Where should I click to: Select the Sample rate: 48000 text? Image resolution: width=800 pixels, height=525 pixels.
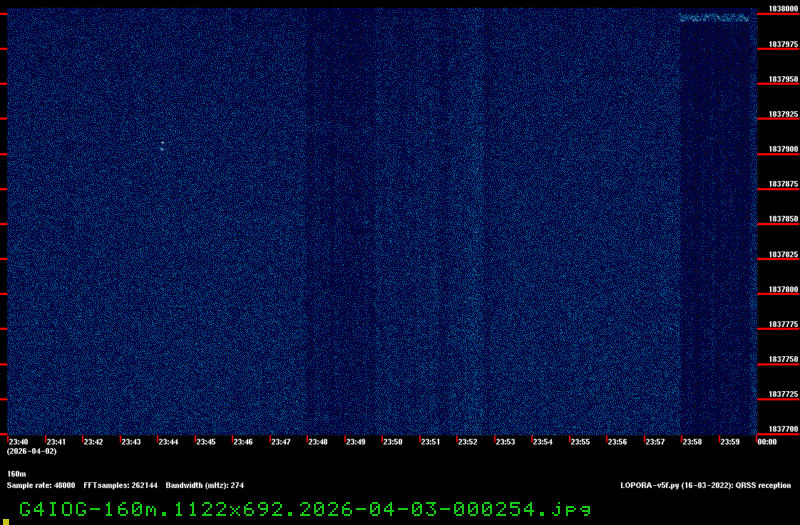pyautogui.click(x=41, y=485)
